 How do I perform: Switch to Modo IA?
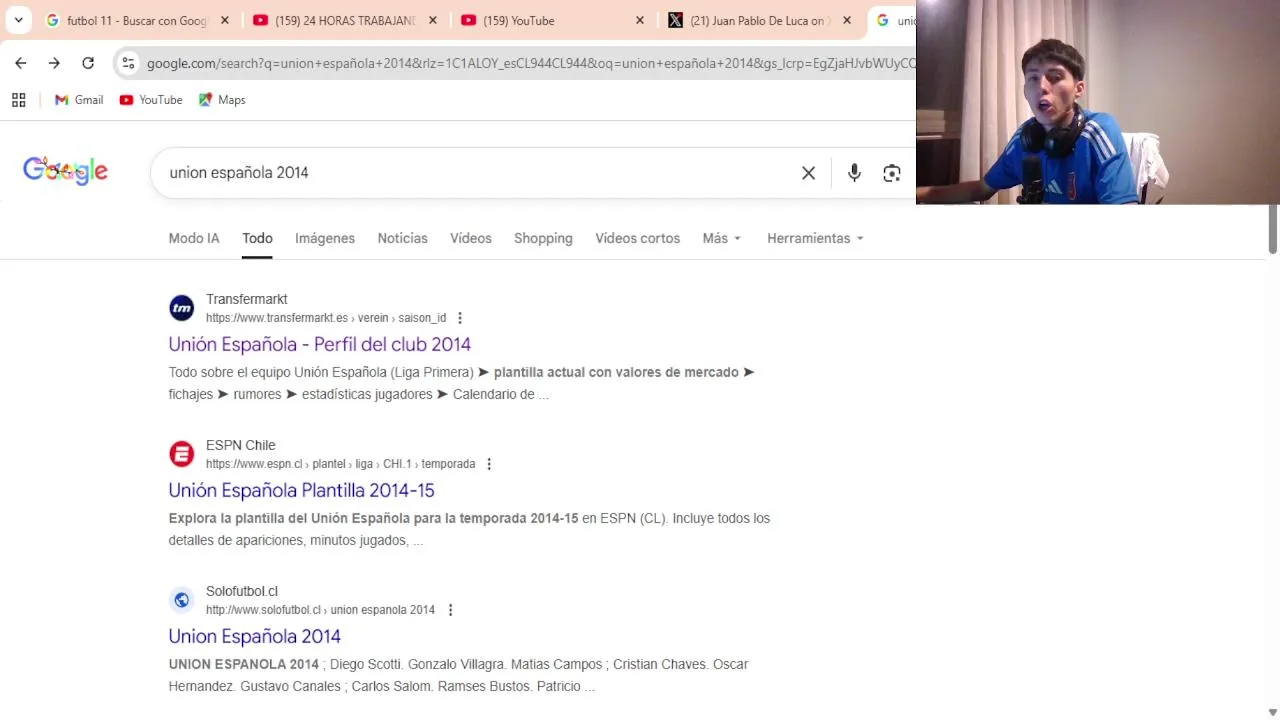point(194,238)
